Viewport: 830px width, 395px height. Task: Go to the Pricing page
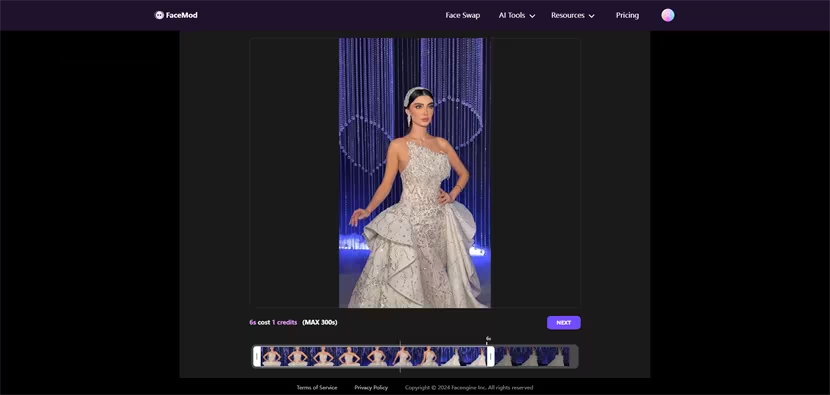[x=627, y=15]
